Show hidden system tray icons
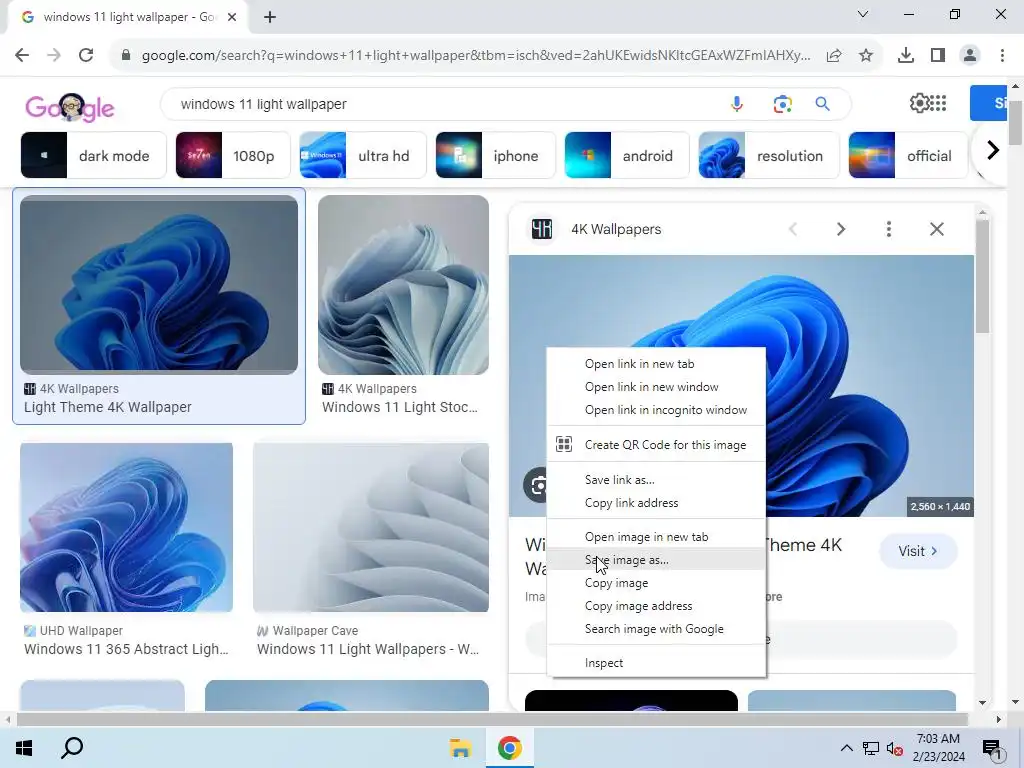 pos(846,748)
